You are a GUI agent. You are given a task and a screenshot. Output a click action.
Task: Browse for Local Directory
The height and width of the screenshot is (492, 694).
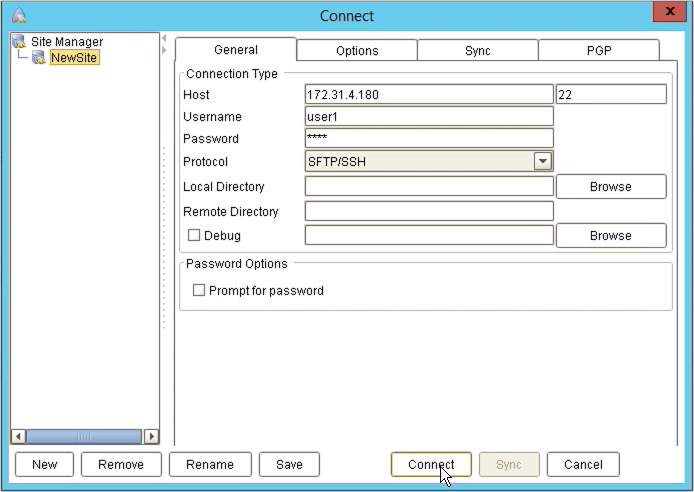pos(611,186)
